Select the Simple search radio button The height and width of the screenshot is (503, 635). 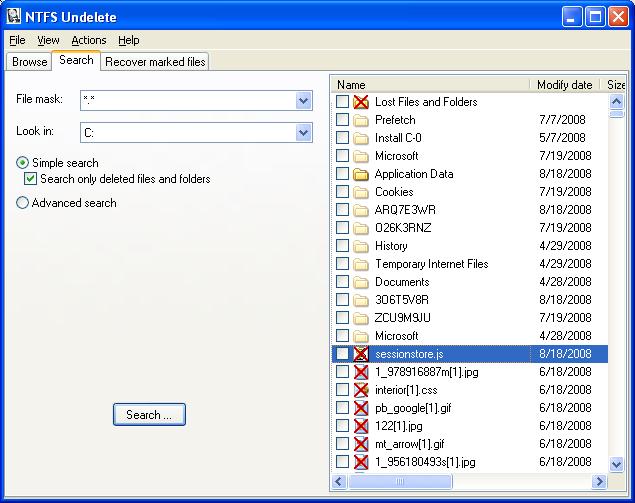tap(22, 163)
